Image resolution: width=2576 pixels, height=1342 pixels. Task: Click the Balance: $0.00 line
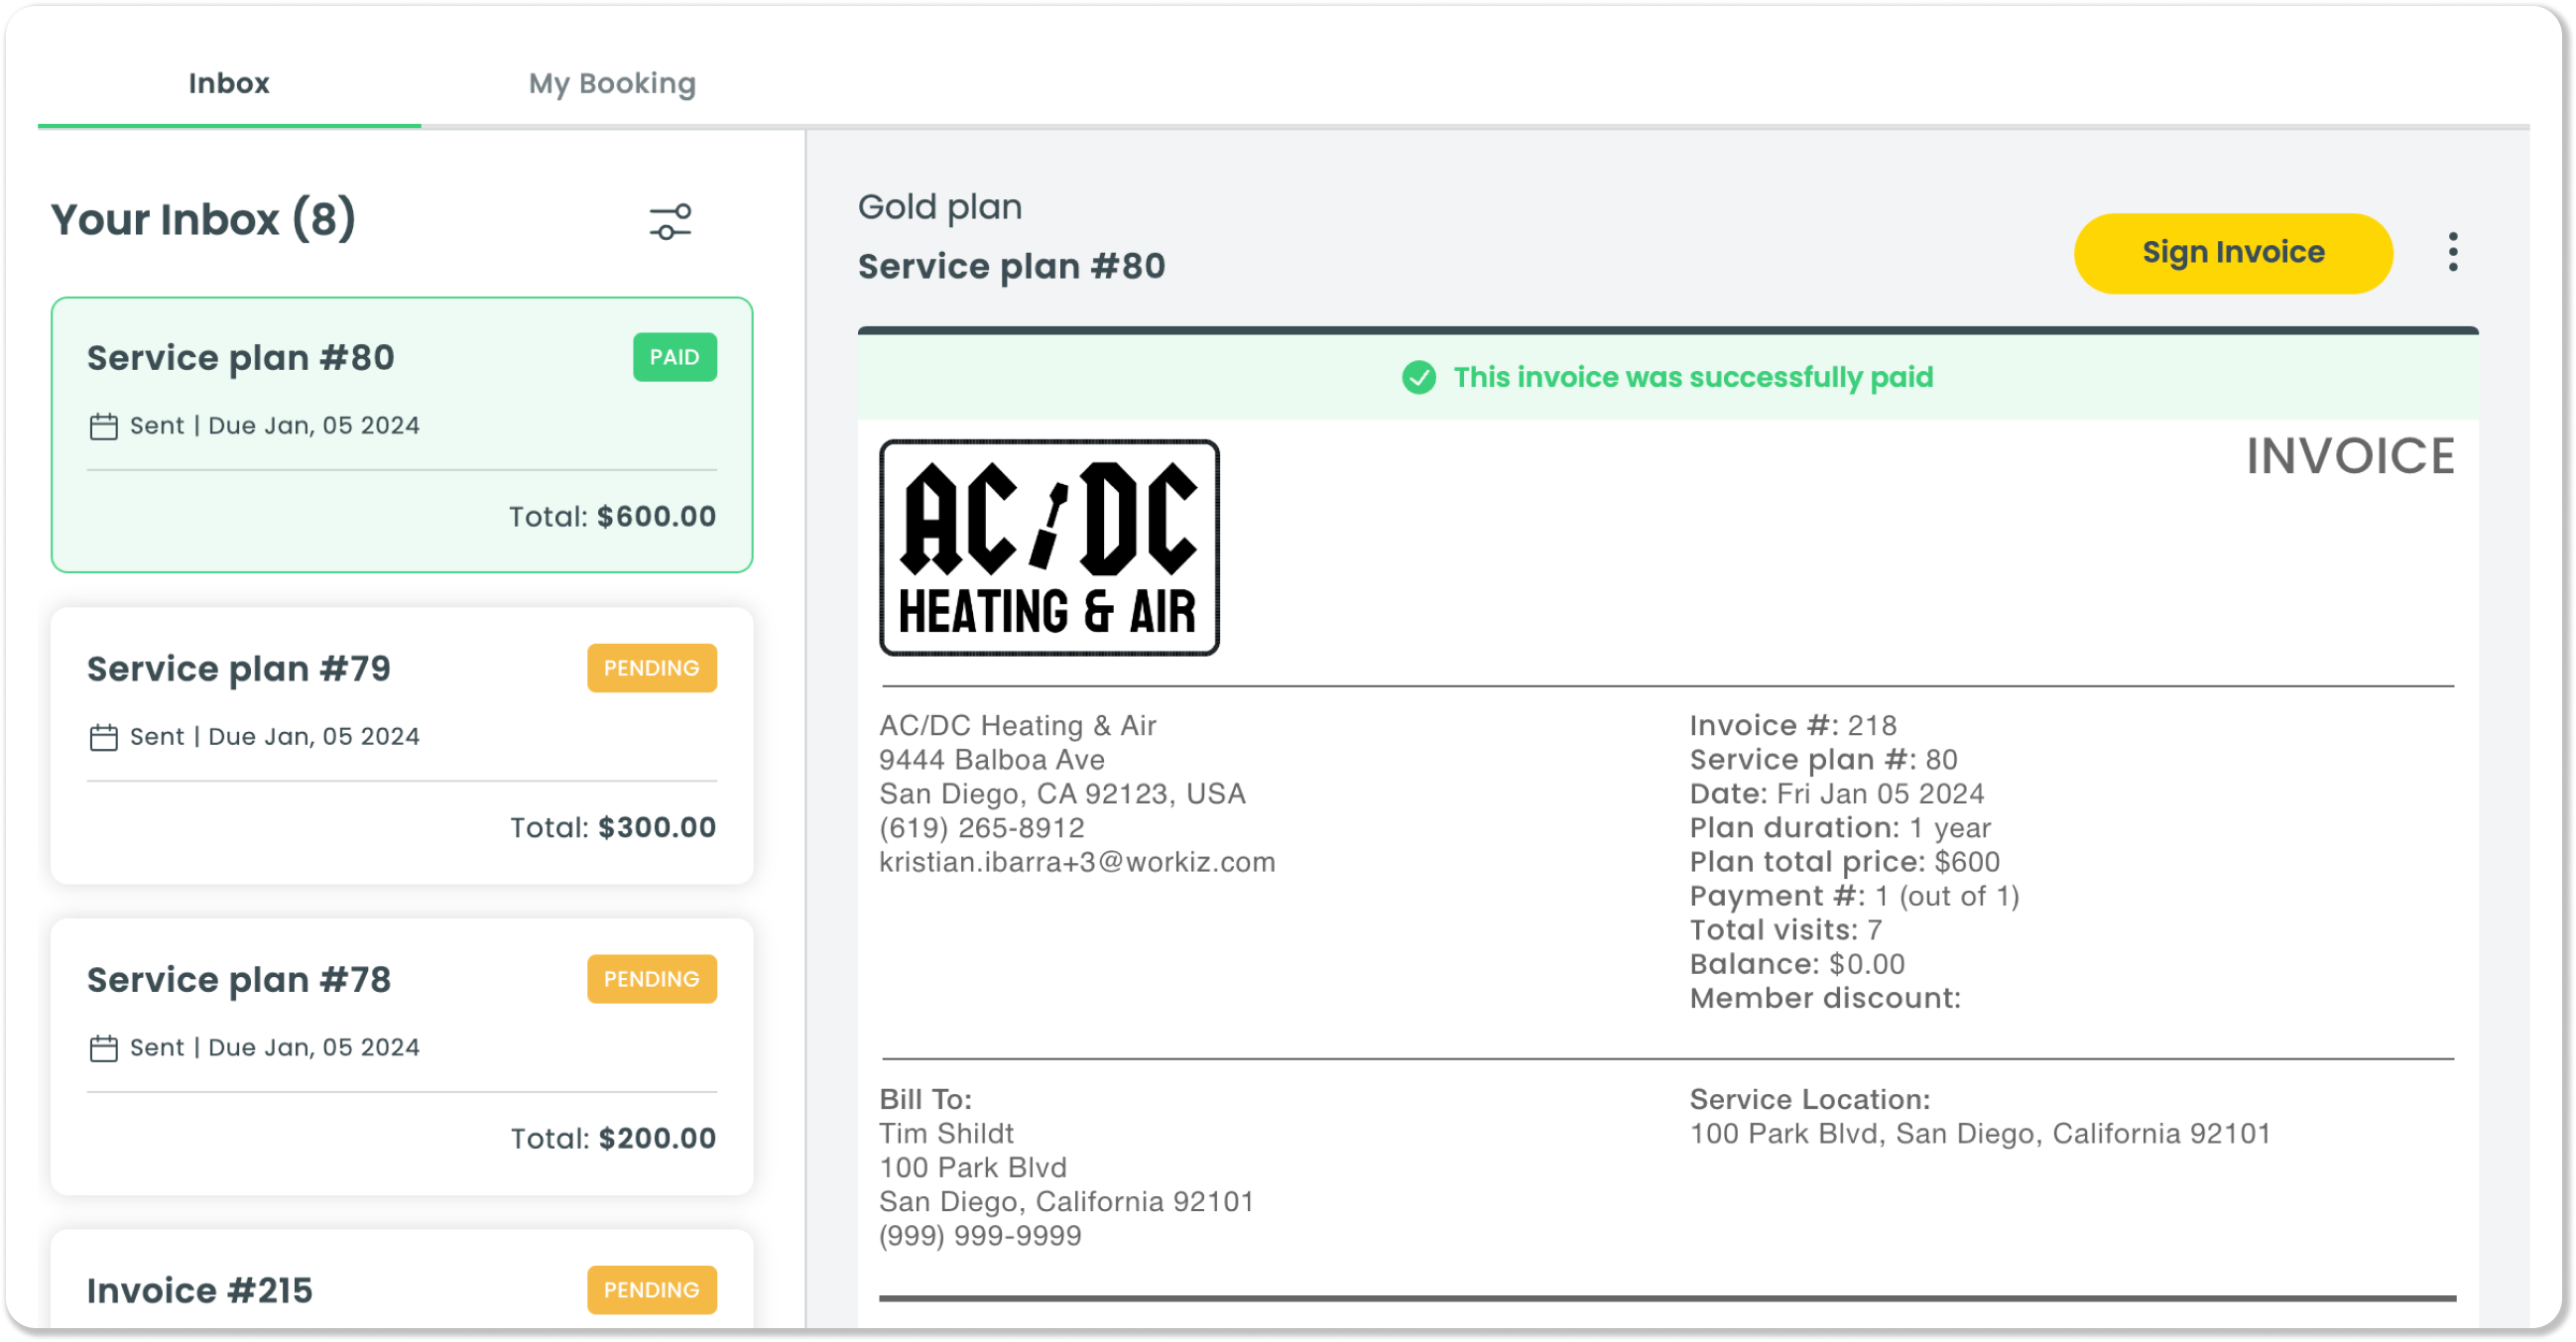1797,964
